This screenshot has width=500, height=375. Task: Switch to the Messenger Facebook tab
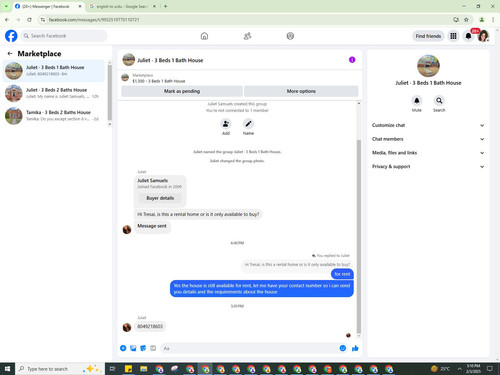point(48,6)
